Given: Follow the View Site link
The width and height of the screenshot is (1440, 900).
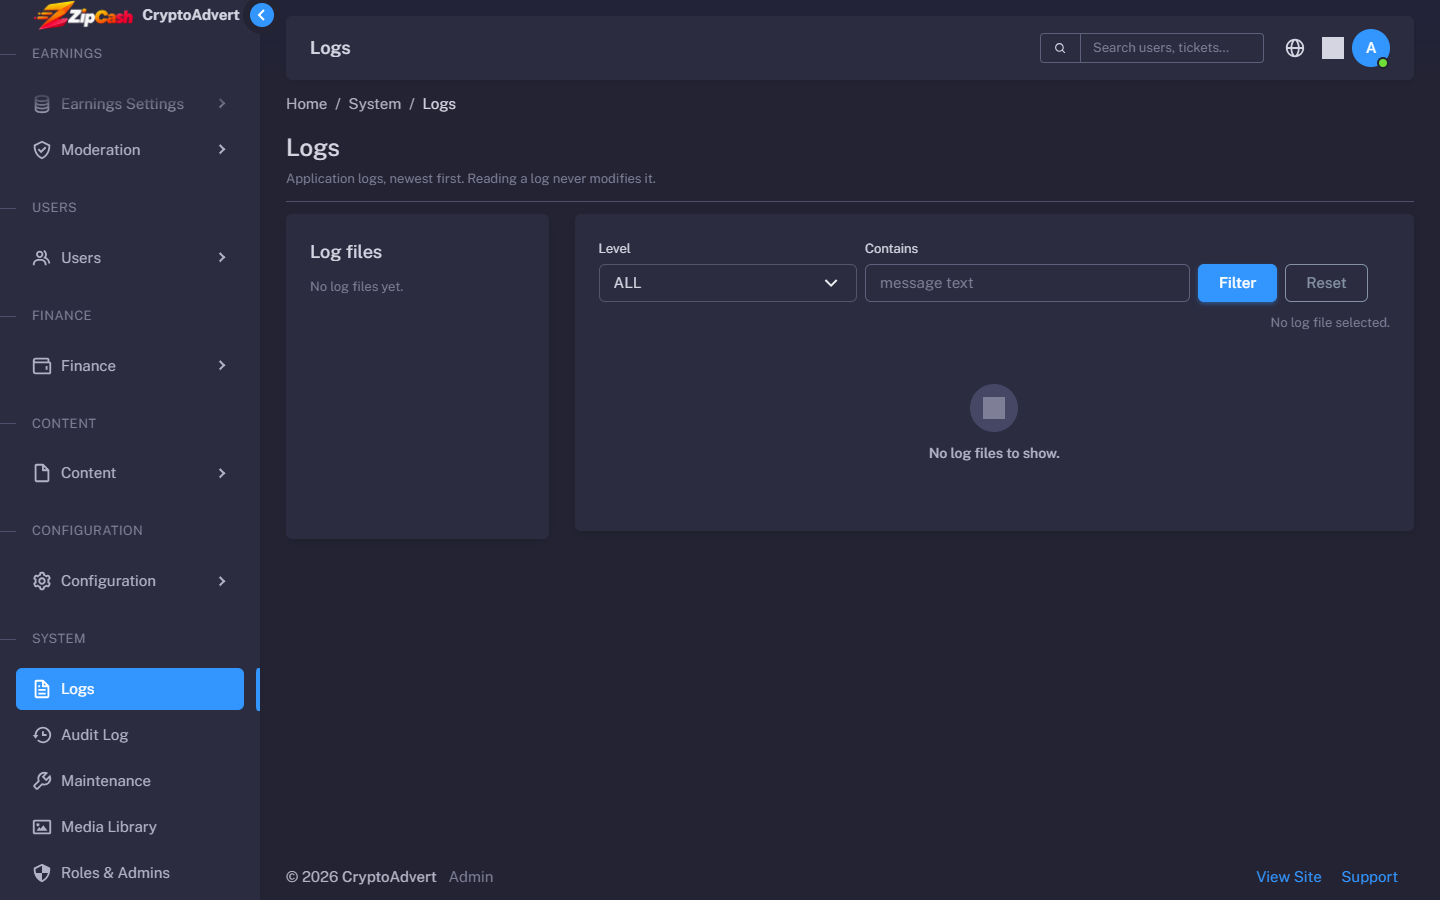Looking at the screenshot, I should pos(1289,877).
